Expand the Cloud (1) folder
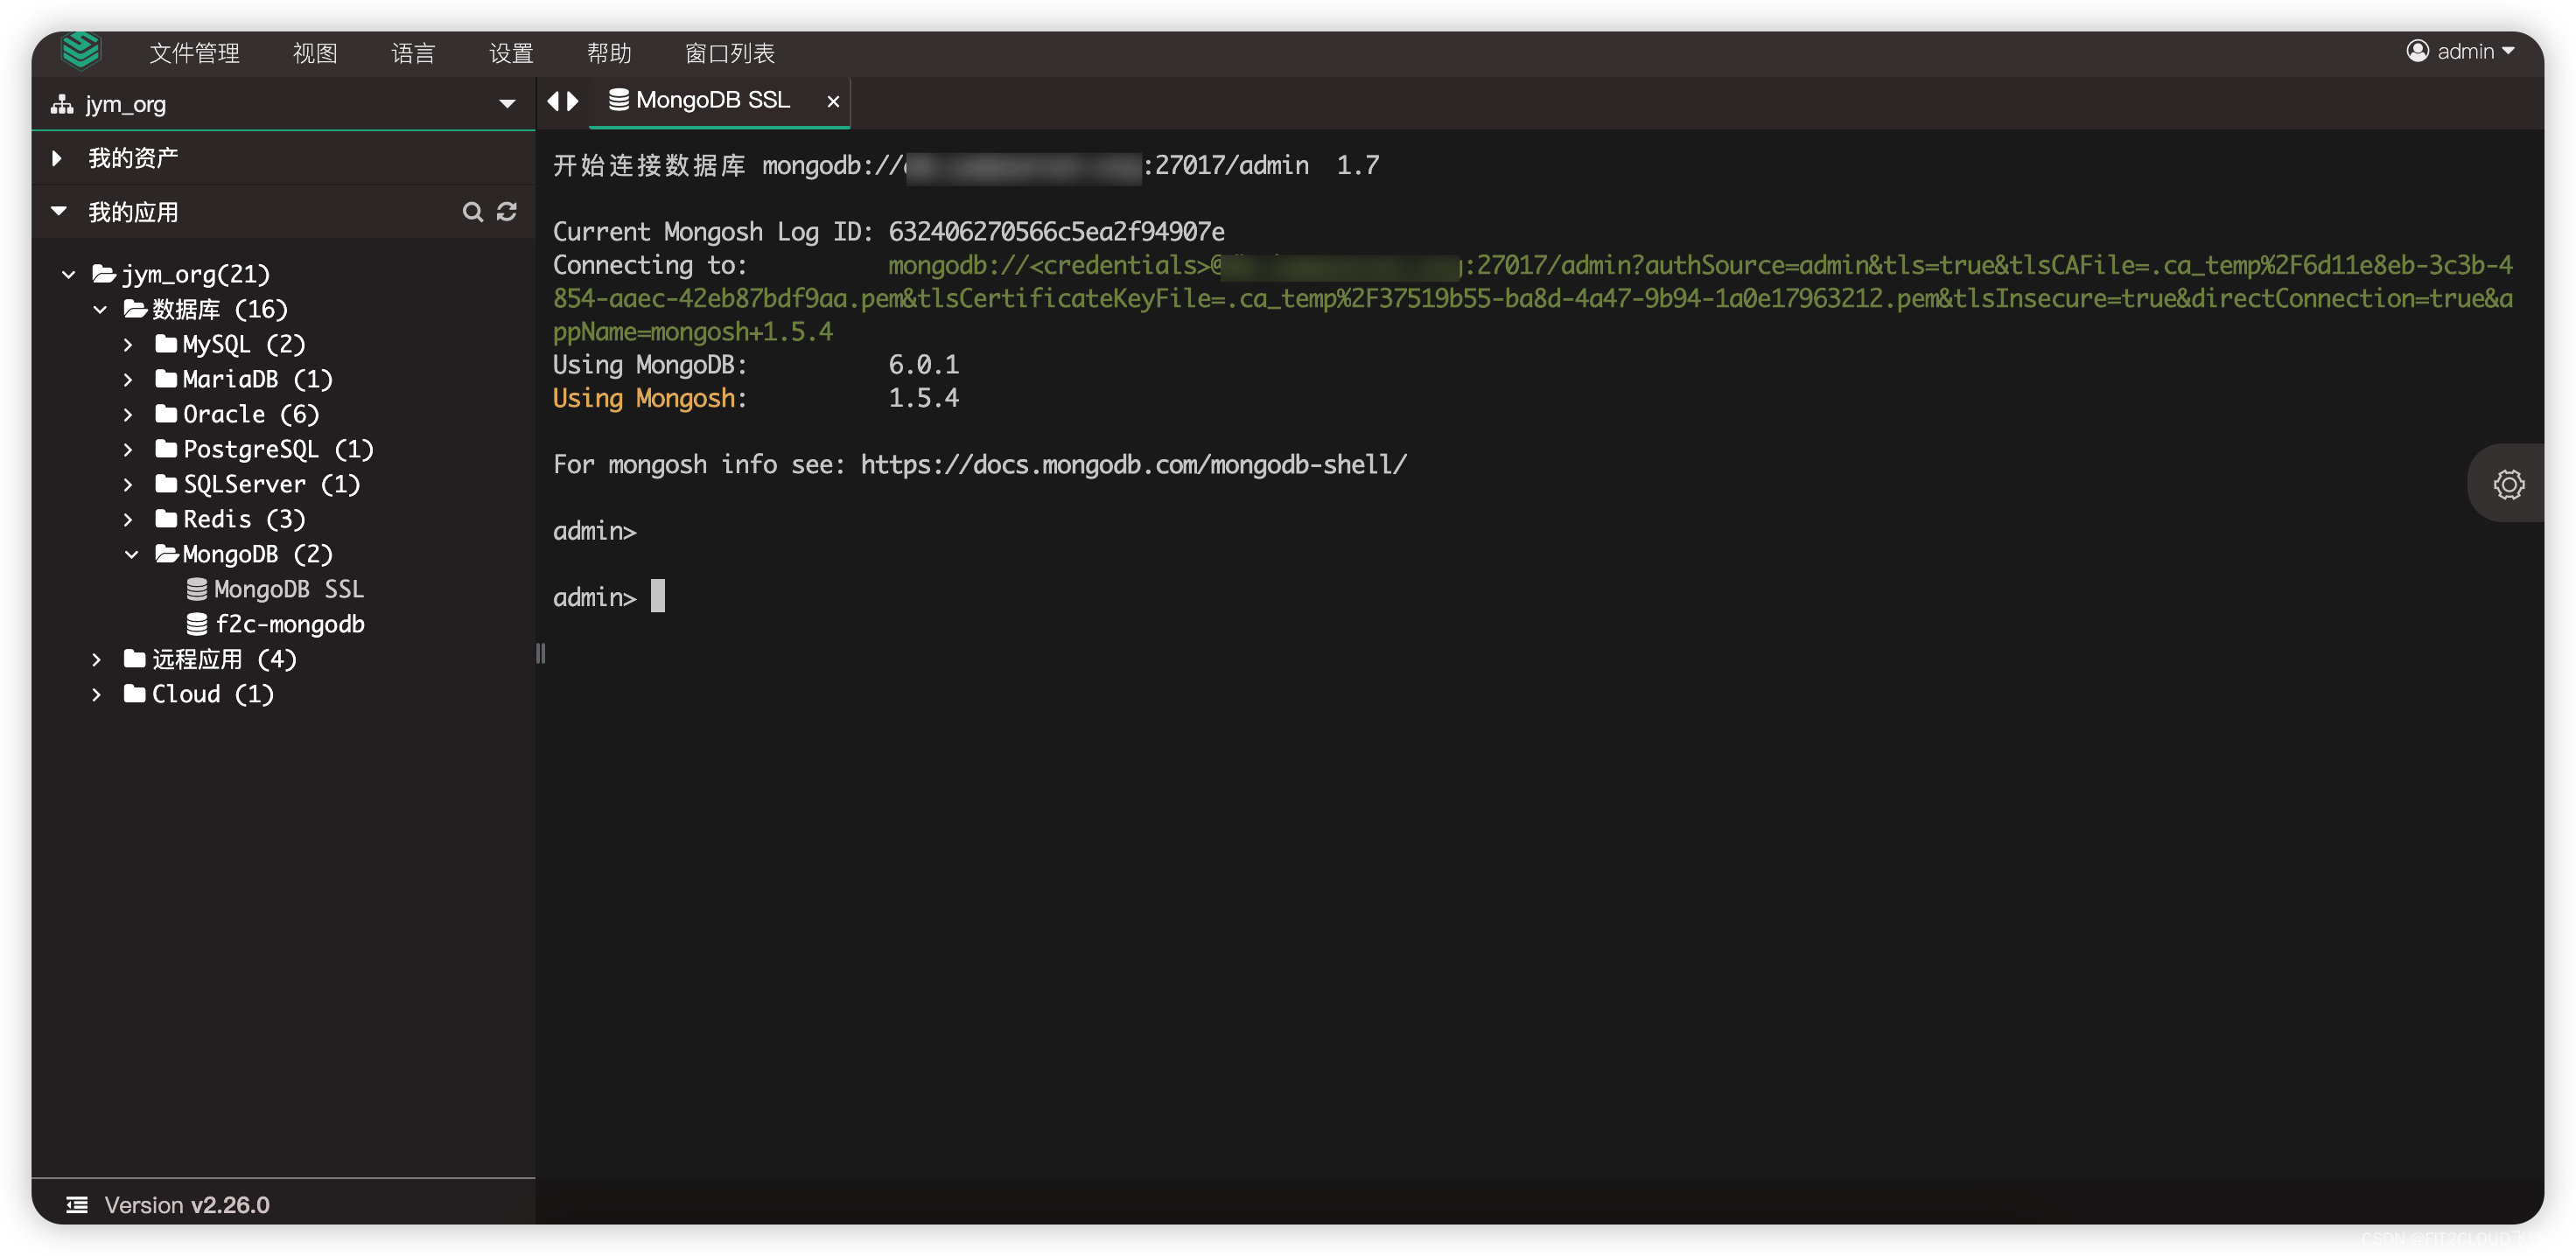The width and height of the screenshot is (2576, 1256). point(96,694)
